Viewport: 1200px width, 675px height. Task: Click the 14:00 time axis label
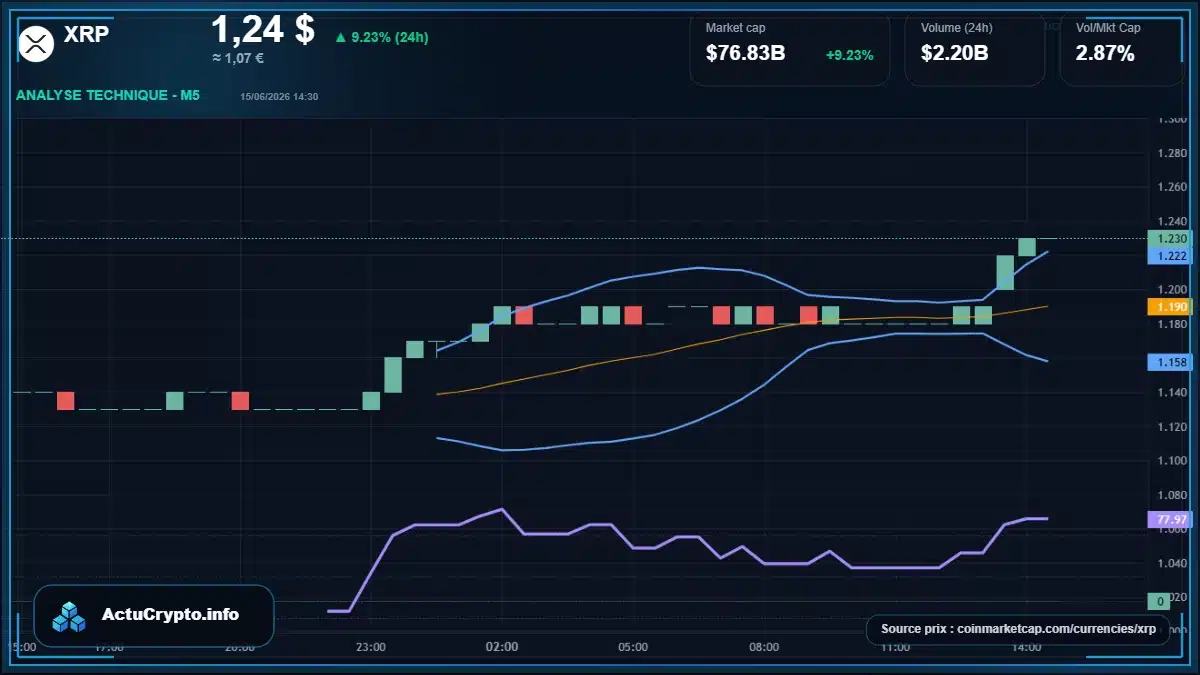click(1026, 647)
